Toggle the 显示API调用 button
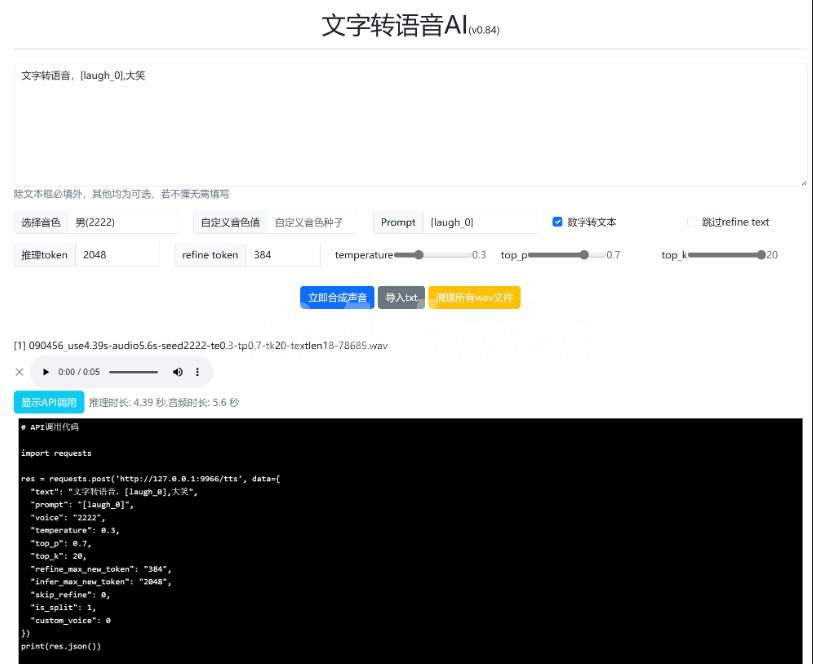This screenshot has width=813, height=664. pyautogui.click(x=49, y=402)
